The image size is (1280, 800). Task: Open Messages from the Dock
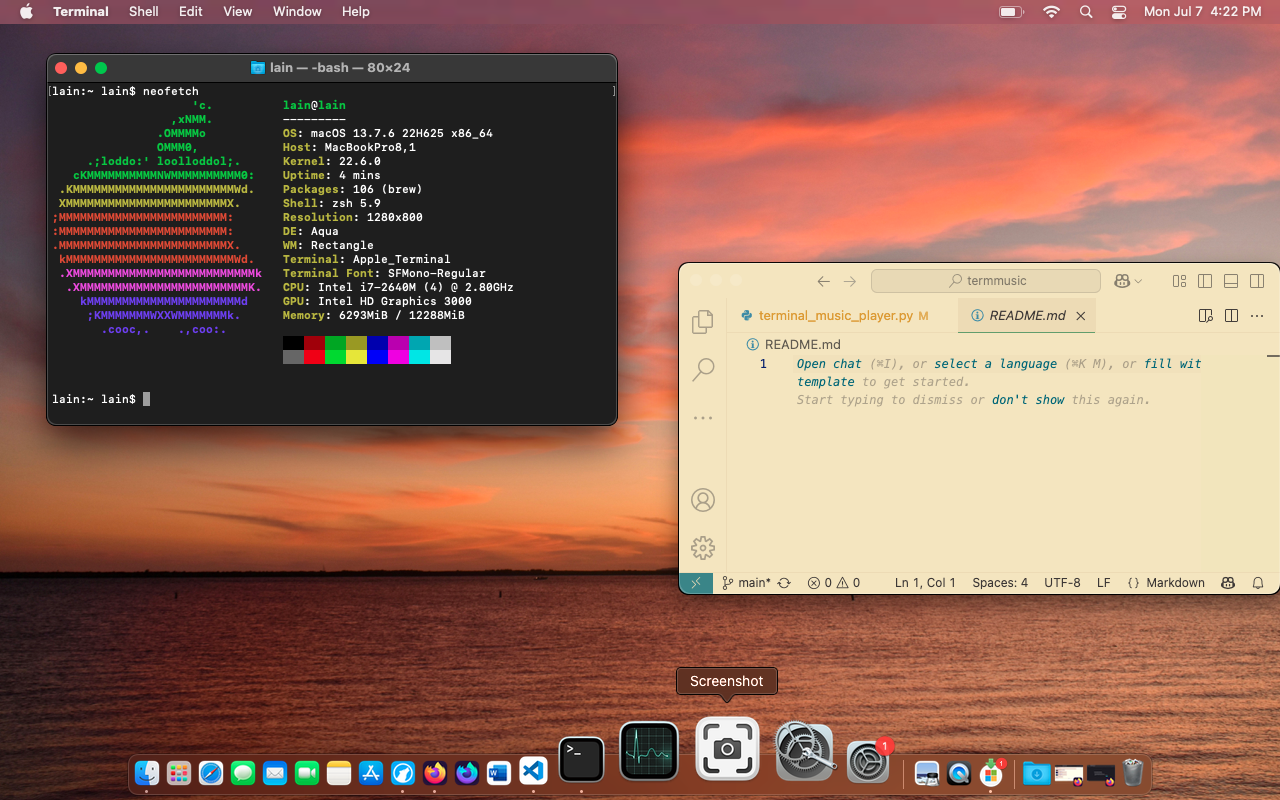(243, 773)
